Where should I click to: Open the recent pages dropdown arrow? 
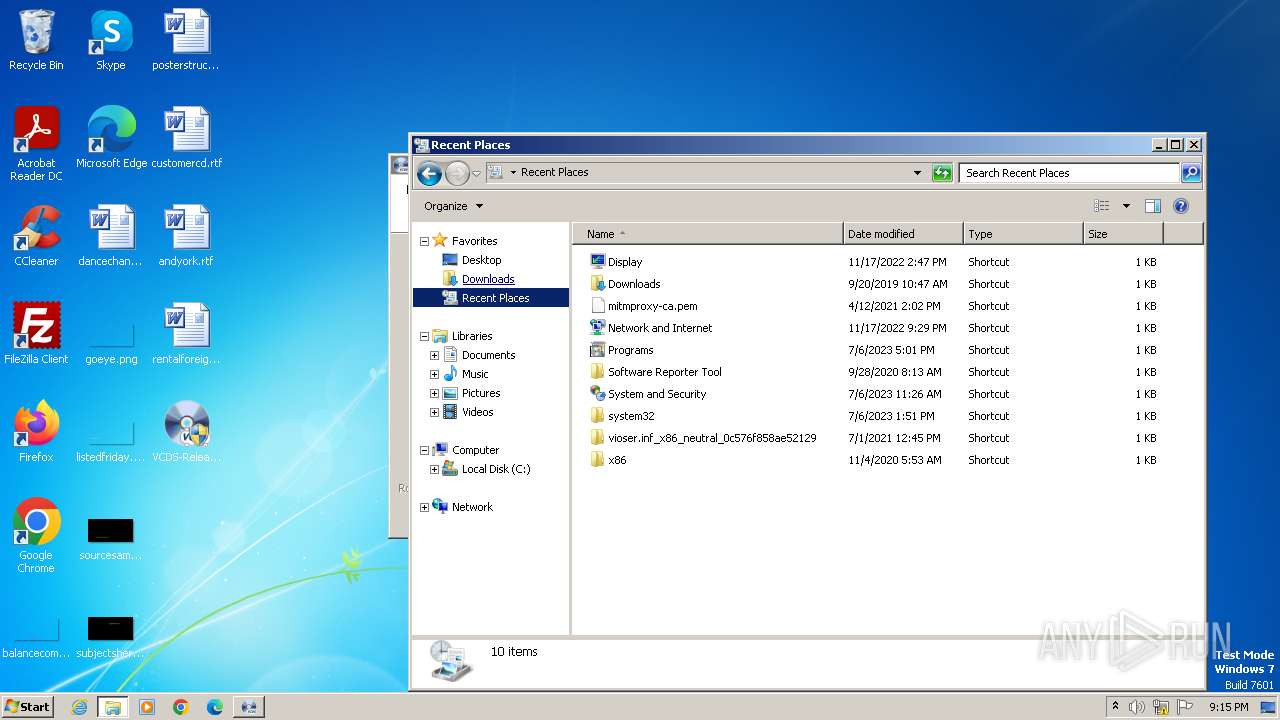(x=476, y=173)
